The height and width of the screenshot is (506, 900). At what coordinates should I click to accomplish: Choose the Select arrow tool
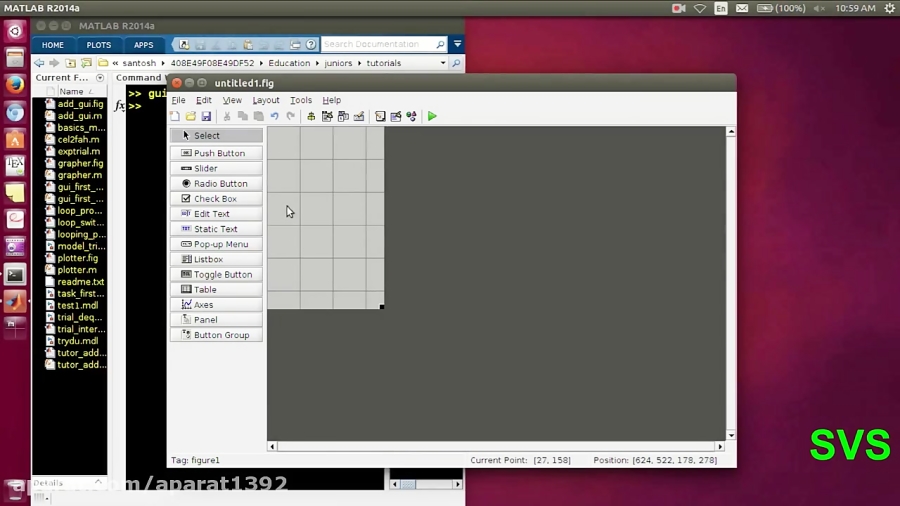pos(216,135)
